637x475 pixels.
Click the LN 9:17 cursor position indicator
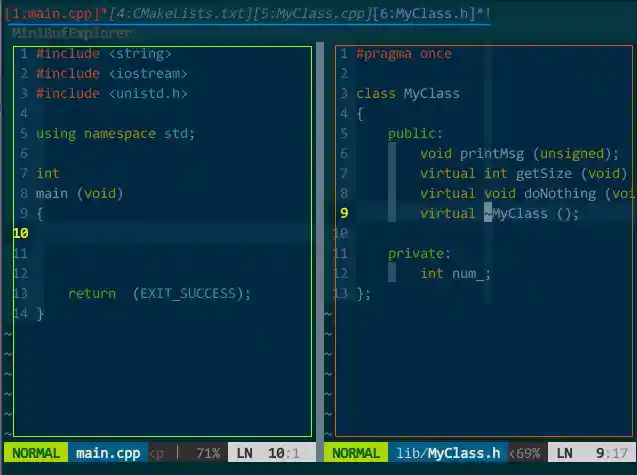point(592,453)
